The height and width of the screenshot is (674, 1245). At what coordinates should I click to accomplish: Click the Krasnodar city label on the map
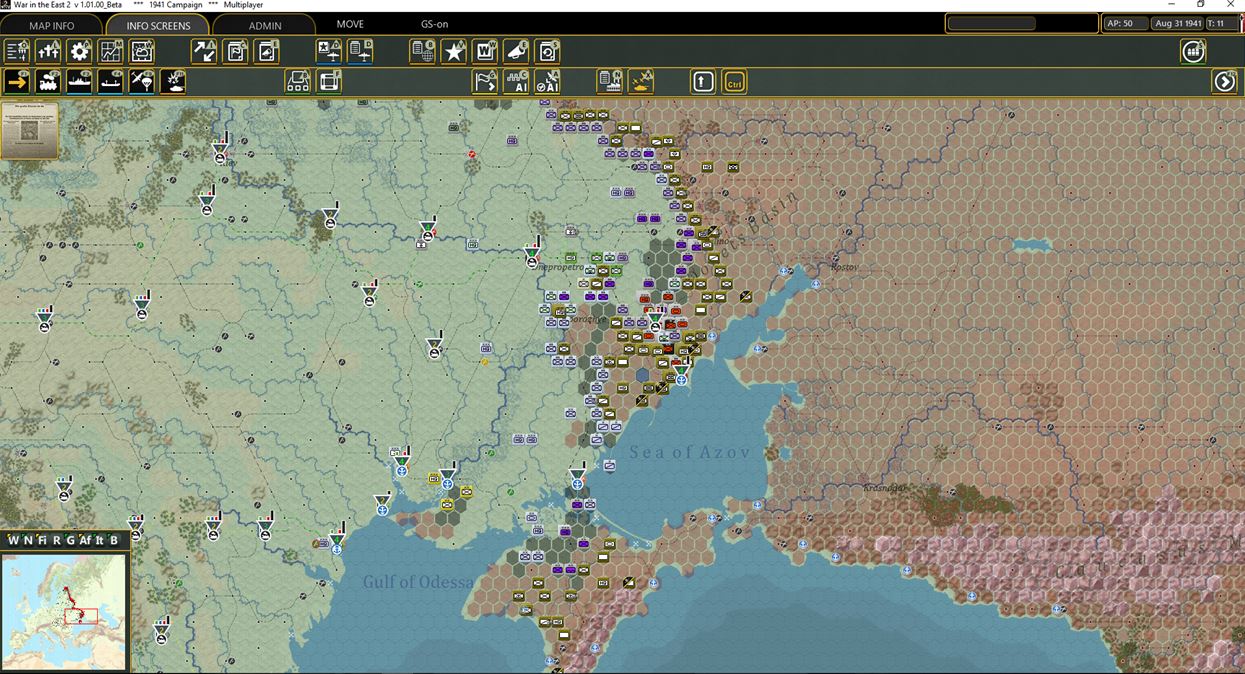886,488
